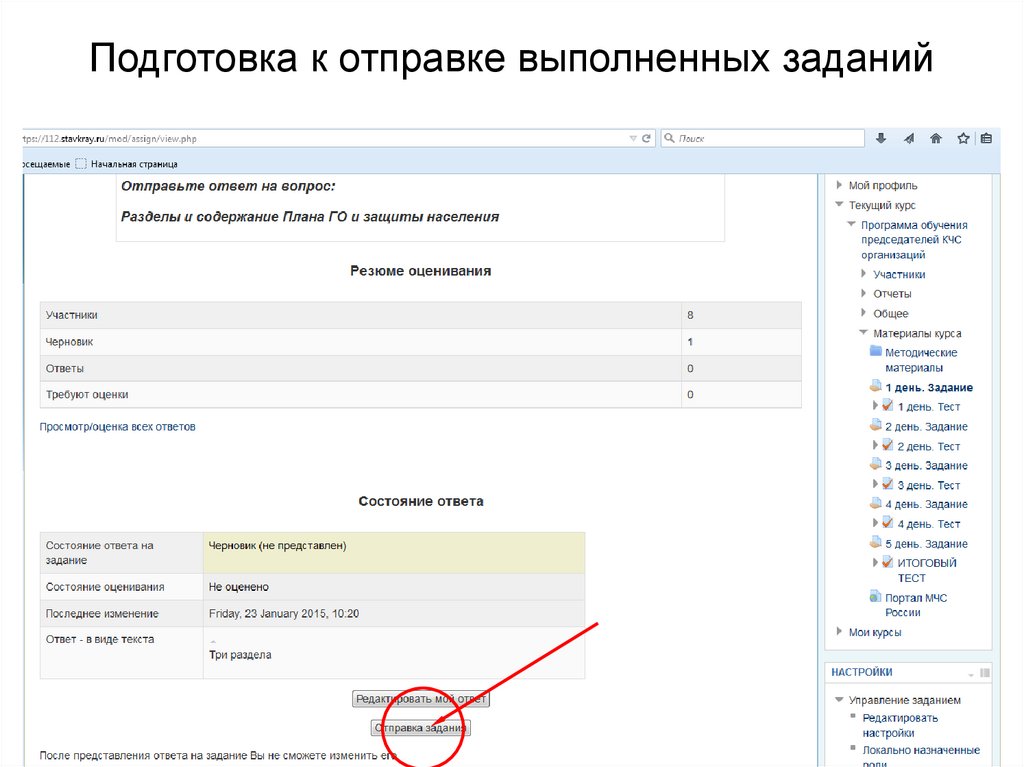Open the address bar history dropdown arrow
This screenshot has height=767, width=1024.
tap(633, 139)
